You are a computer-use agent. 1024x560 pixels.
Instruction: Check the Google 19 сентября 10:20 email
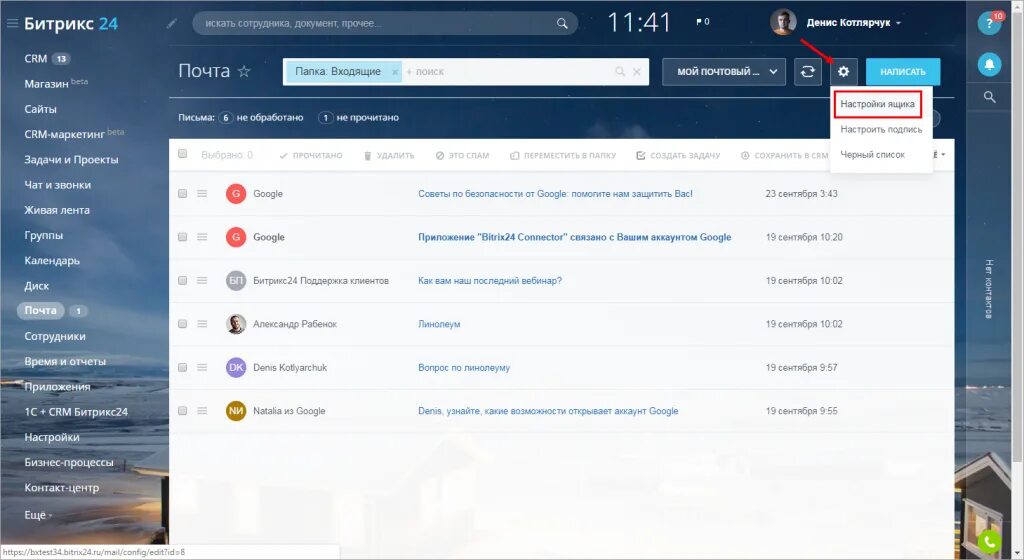182,237
